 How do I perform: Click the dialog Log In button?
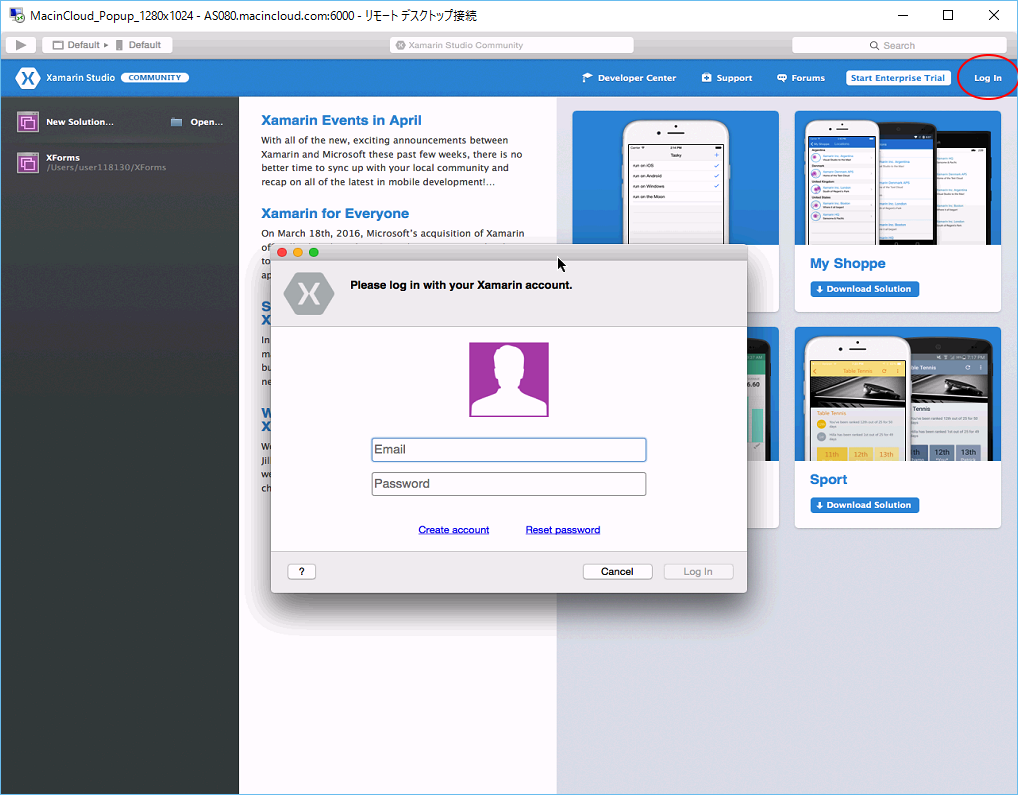click(698, 572)
